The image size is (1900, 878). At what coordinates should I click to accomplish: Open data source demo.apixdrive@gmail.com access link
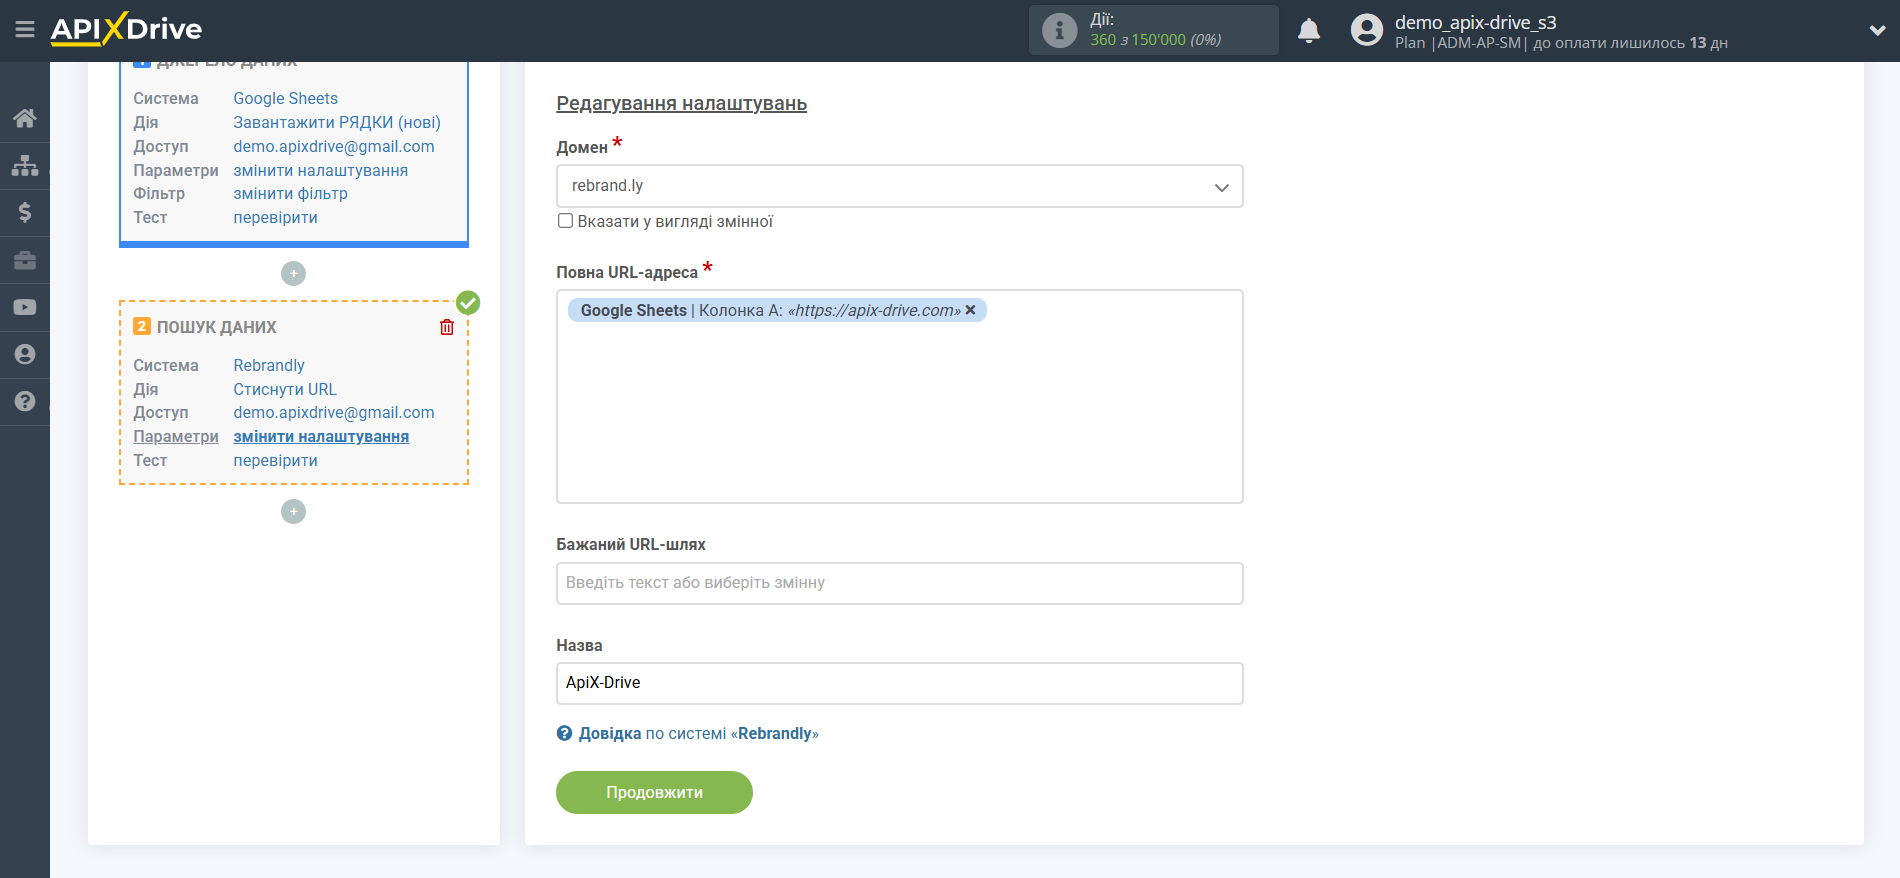pos(334,146)
